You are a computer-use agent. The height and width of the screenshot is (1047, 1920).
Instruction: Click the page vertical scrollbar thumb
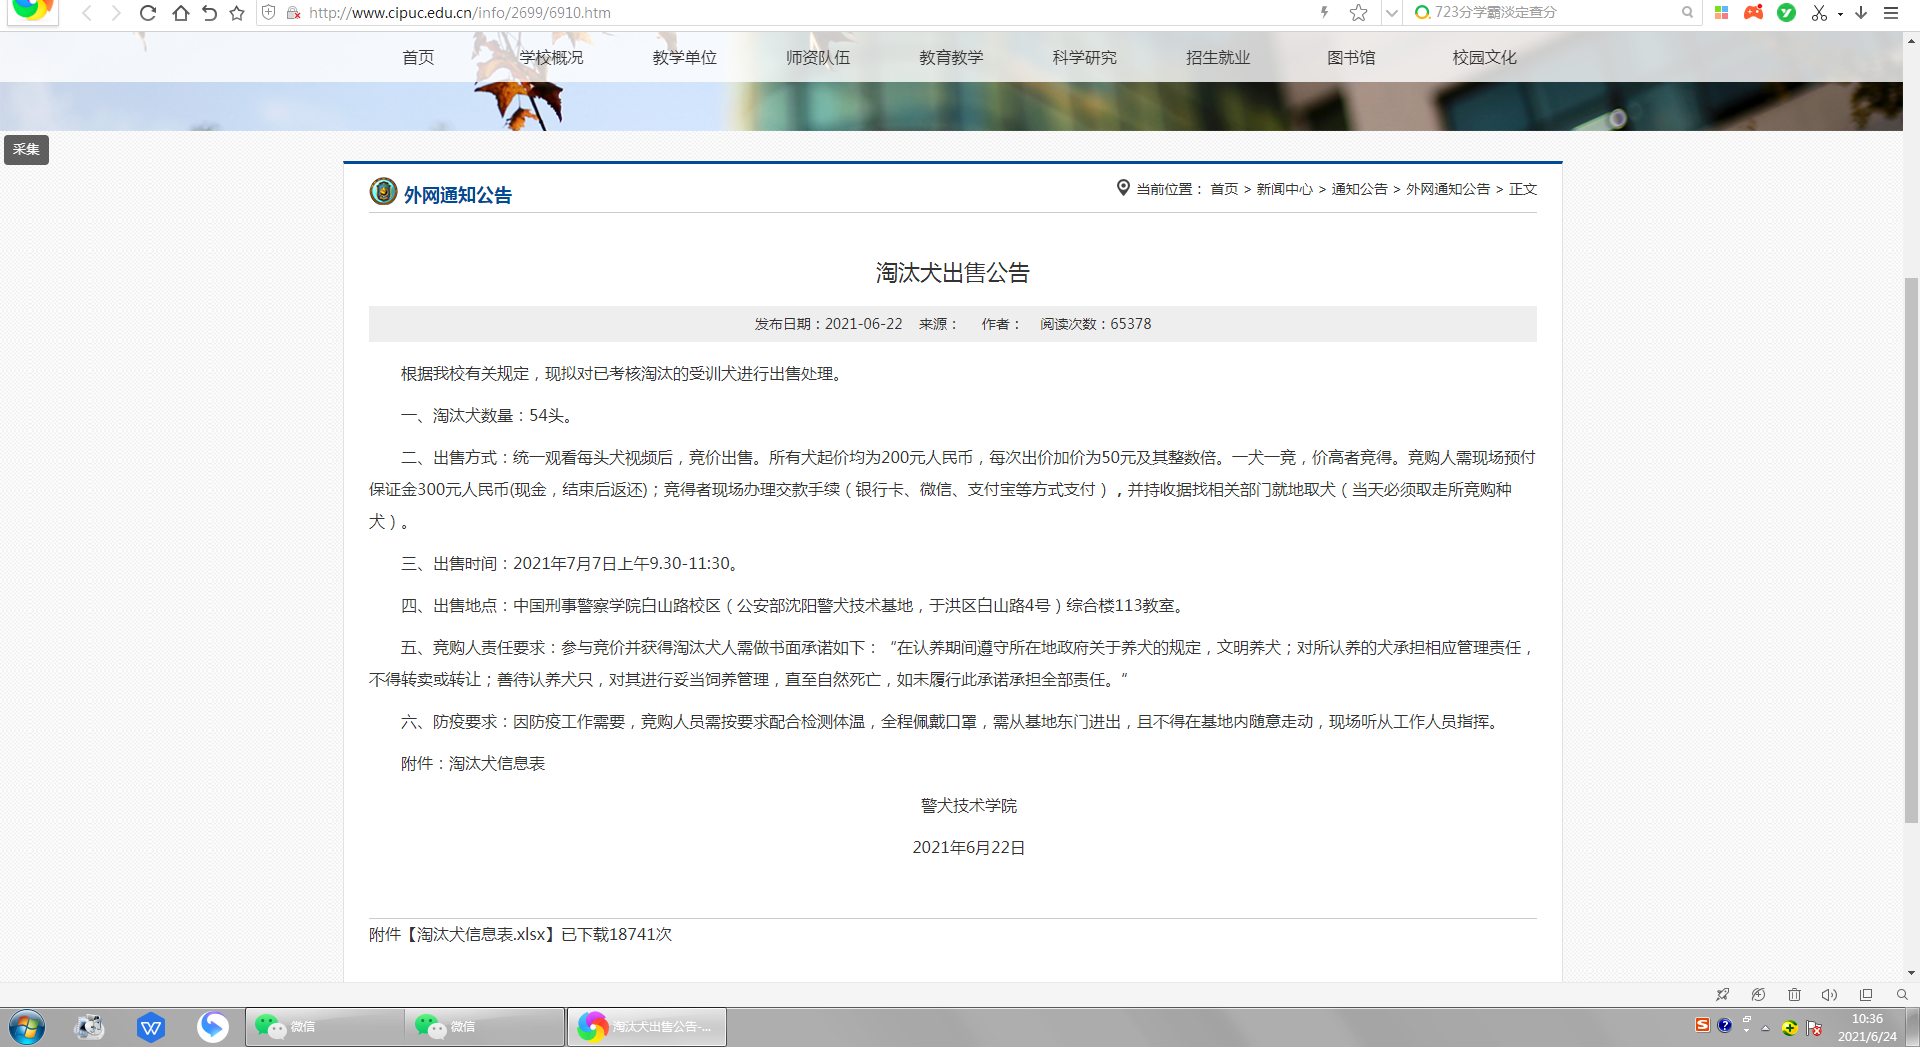1911,550
